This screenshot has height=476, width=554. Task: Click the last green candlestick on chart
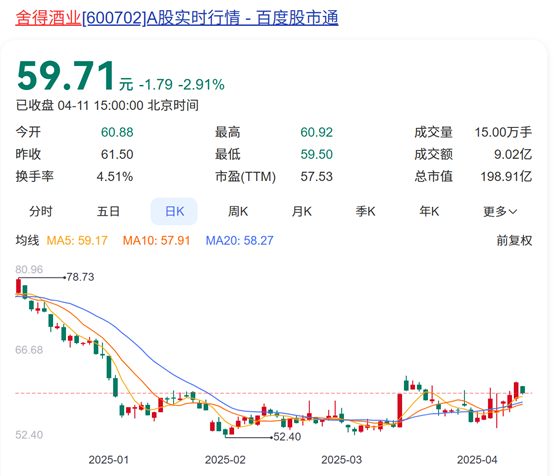click(x=523, y=390)
